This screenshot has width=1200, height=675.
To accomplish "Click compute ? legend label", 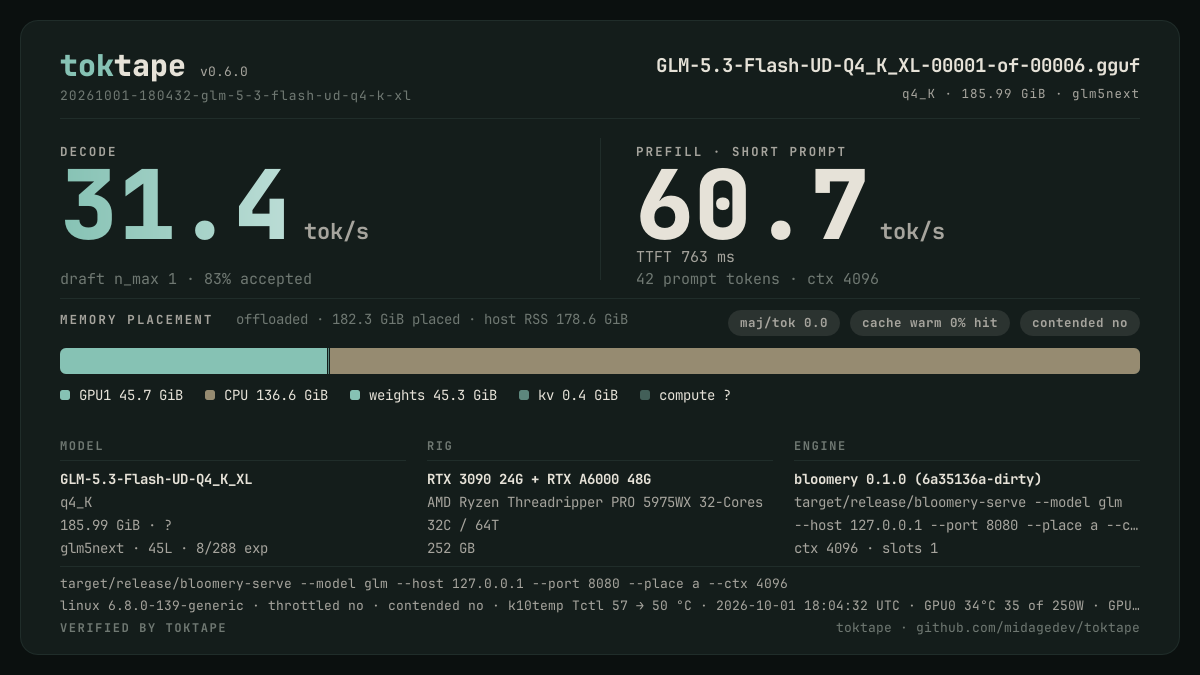I will point(695,395).
